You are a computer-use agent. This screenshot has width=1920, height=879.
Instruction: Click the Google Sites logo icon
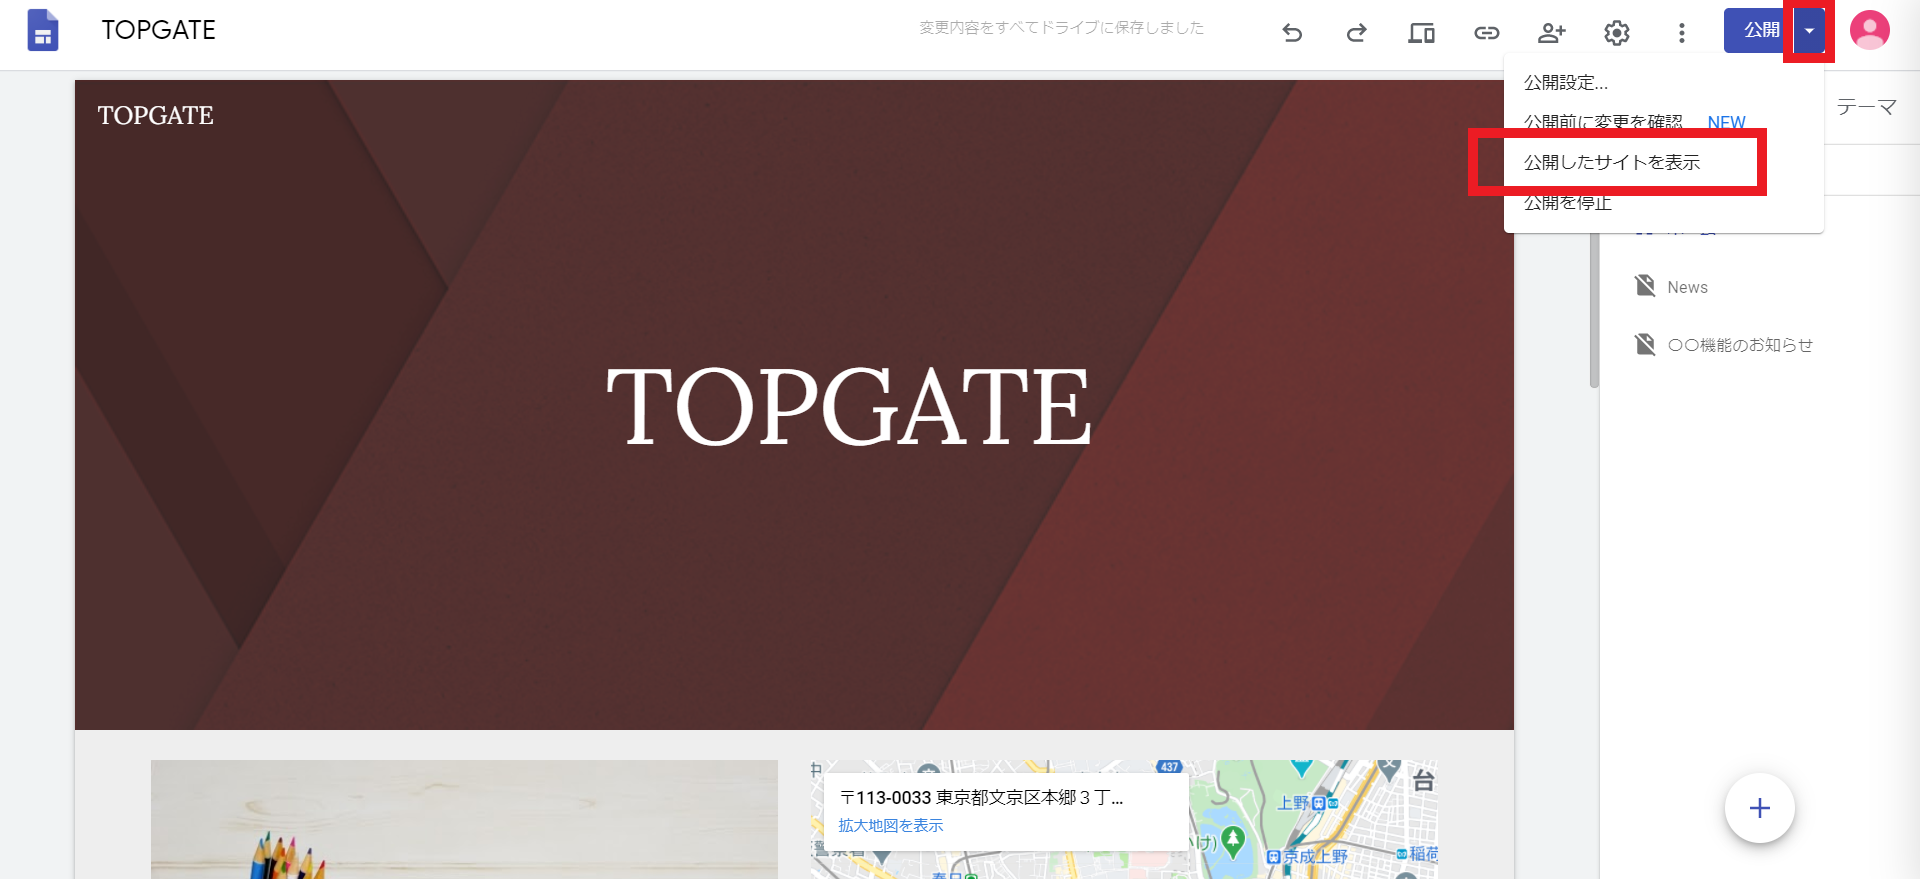click(42, 30)
